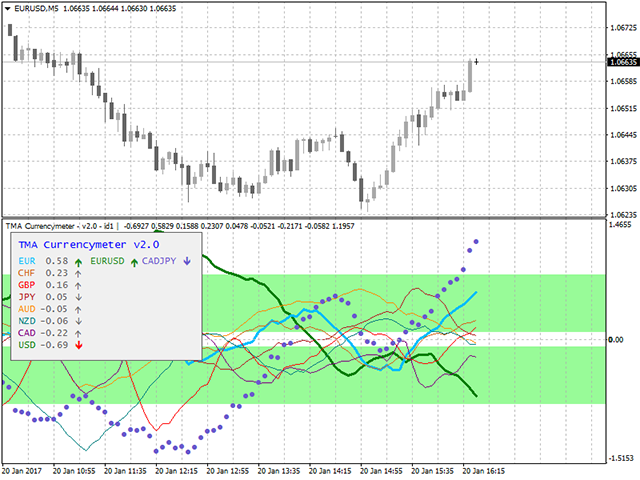Click the 1.06445 price axis label
The height and width of the screenshot is (480, 640).
(623, 135)
